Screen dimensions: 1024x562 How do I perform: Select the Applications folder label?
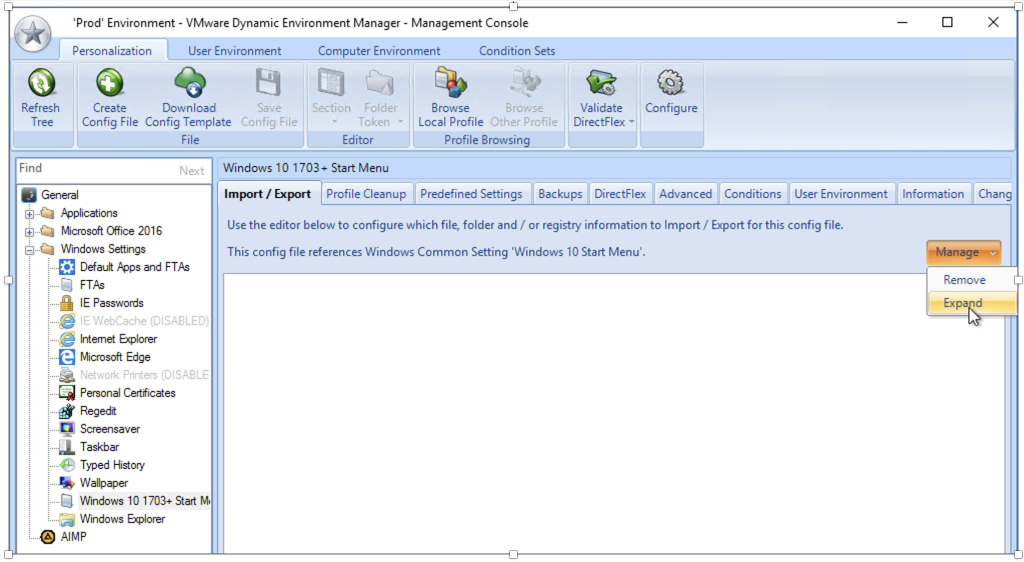coord(89,213)
